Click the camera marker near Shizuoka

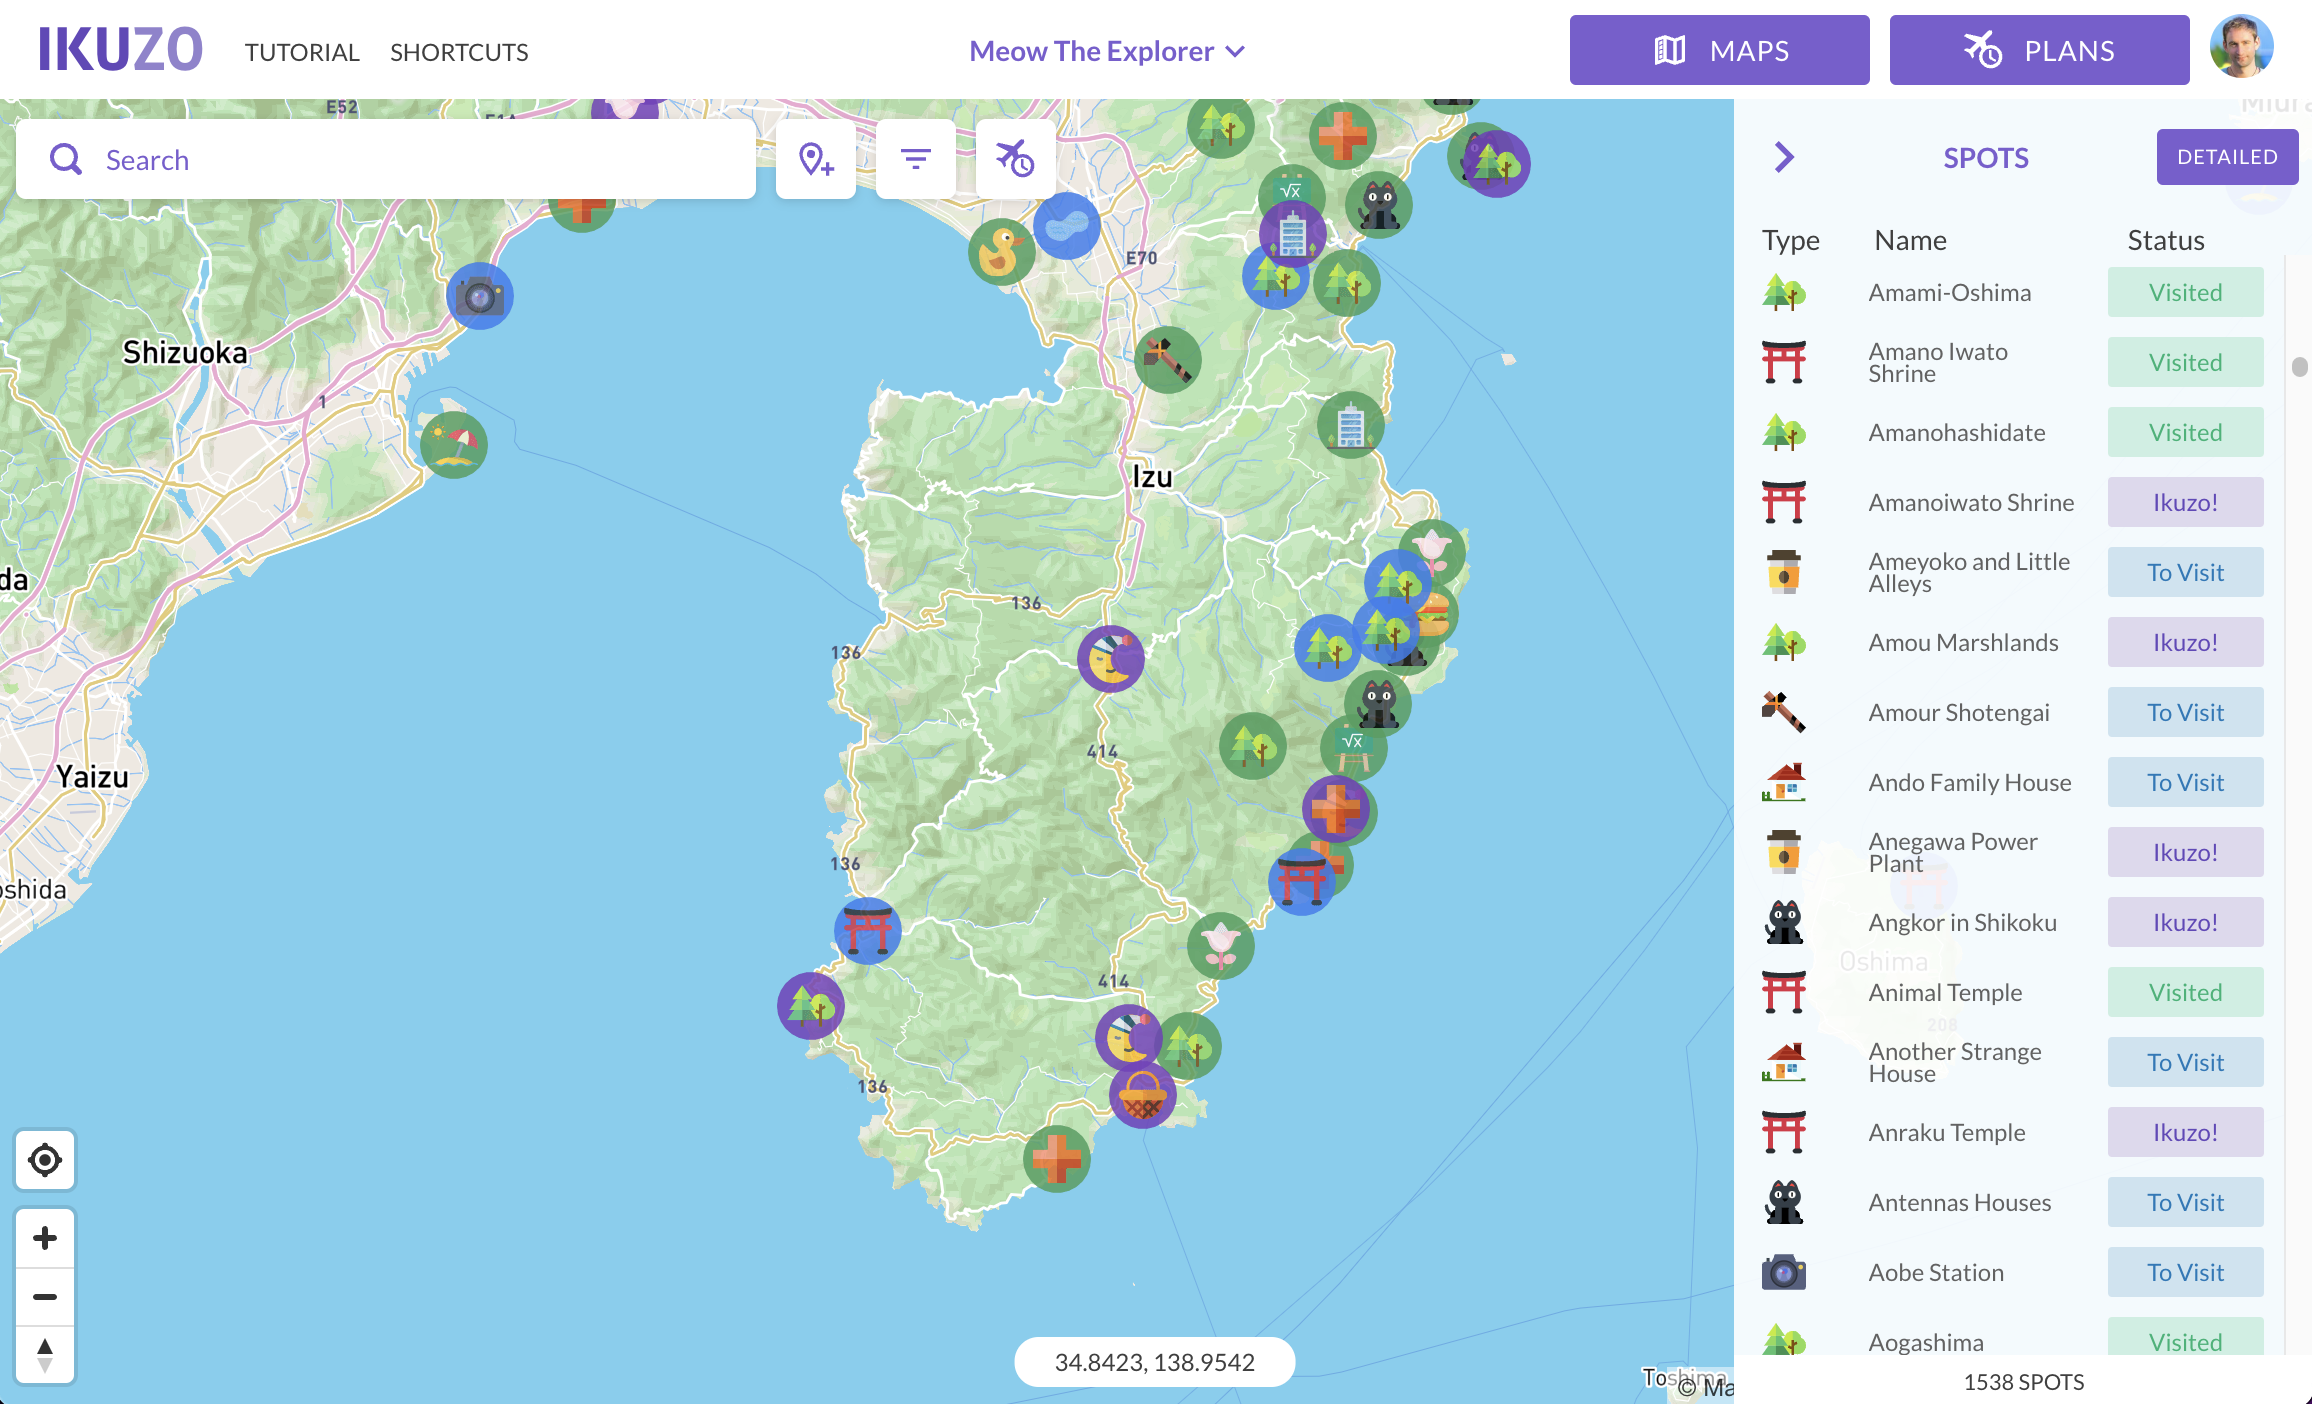click(x=480, y=296)
